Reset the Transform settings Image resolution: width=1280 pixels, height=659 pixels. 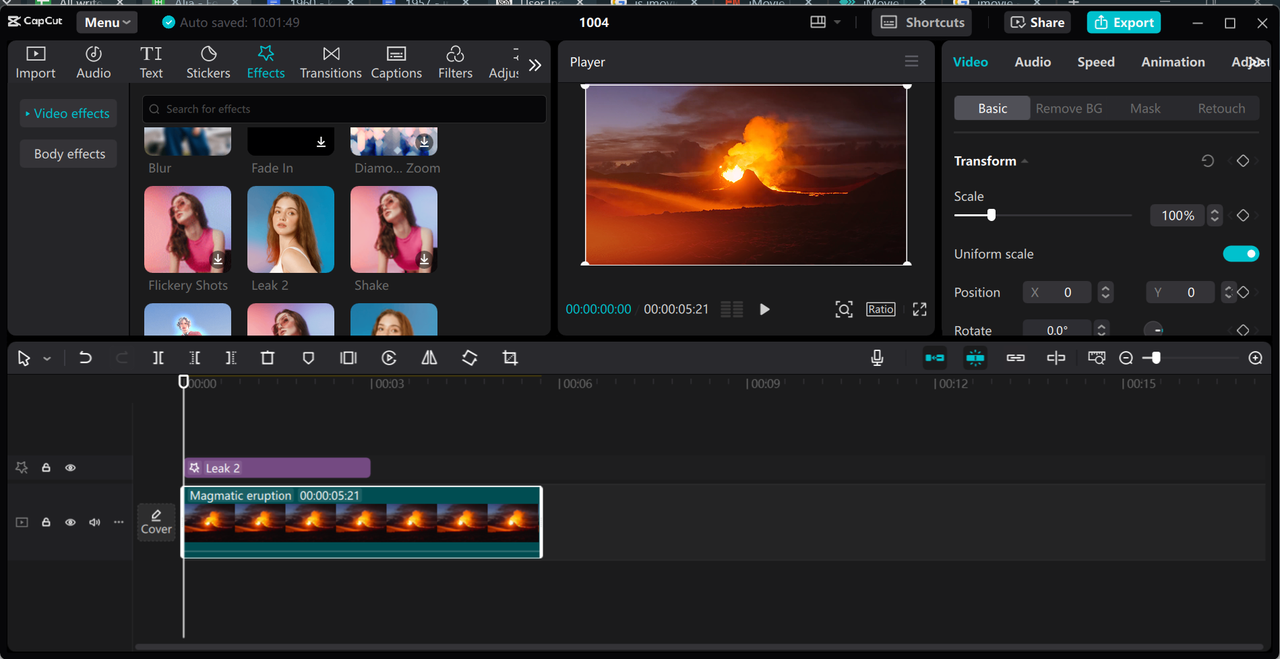tap(1207, 161)
